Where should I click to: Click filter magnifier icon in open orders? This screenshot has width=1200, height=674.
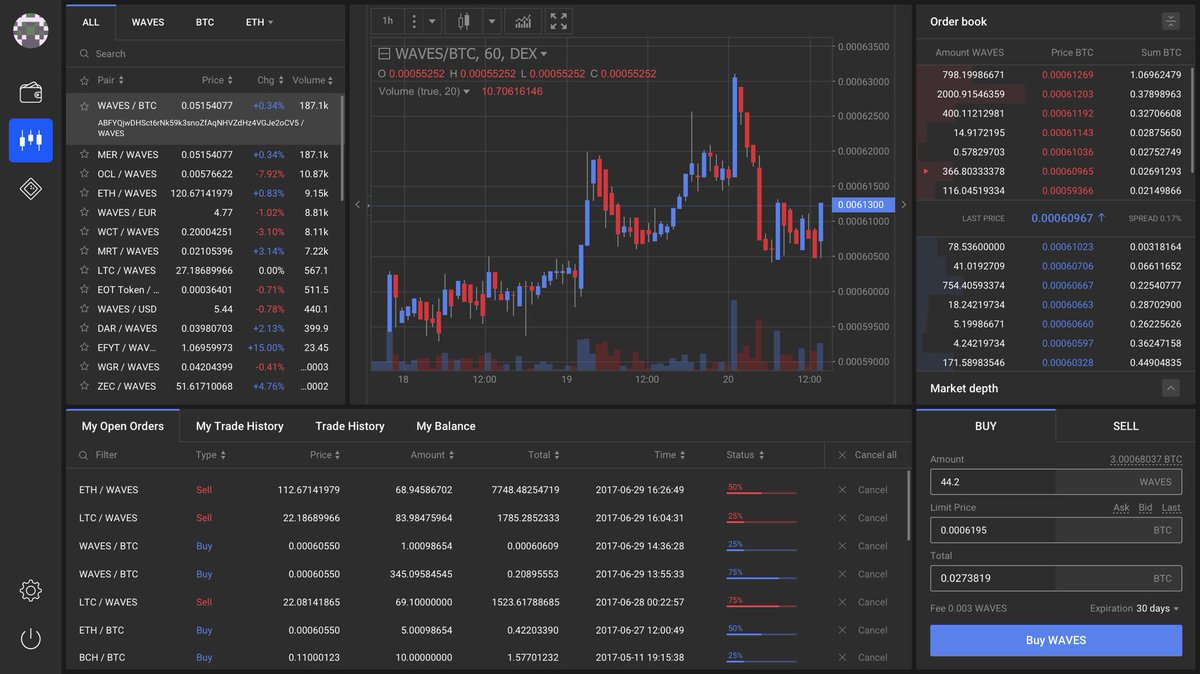coord(85,455)
